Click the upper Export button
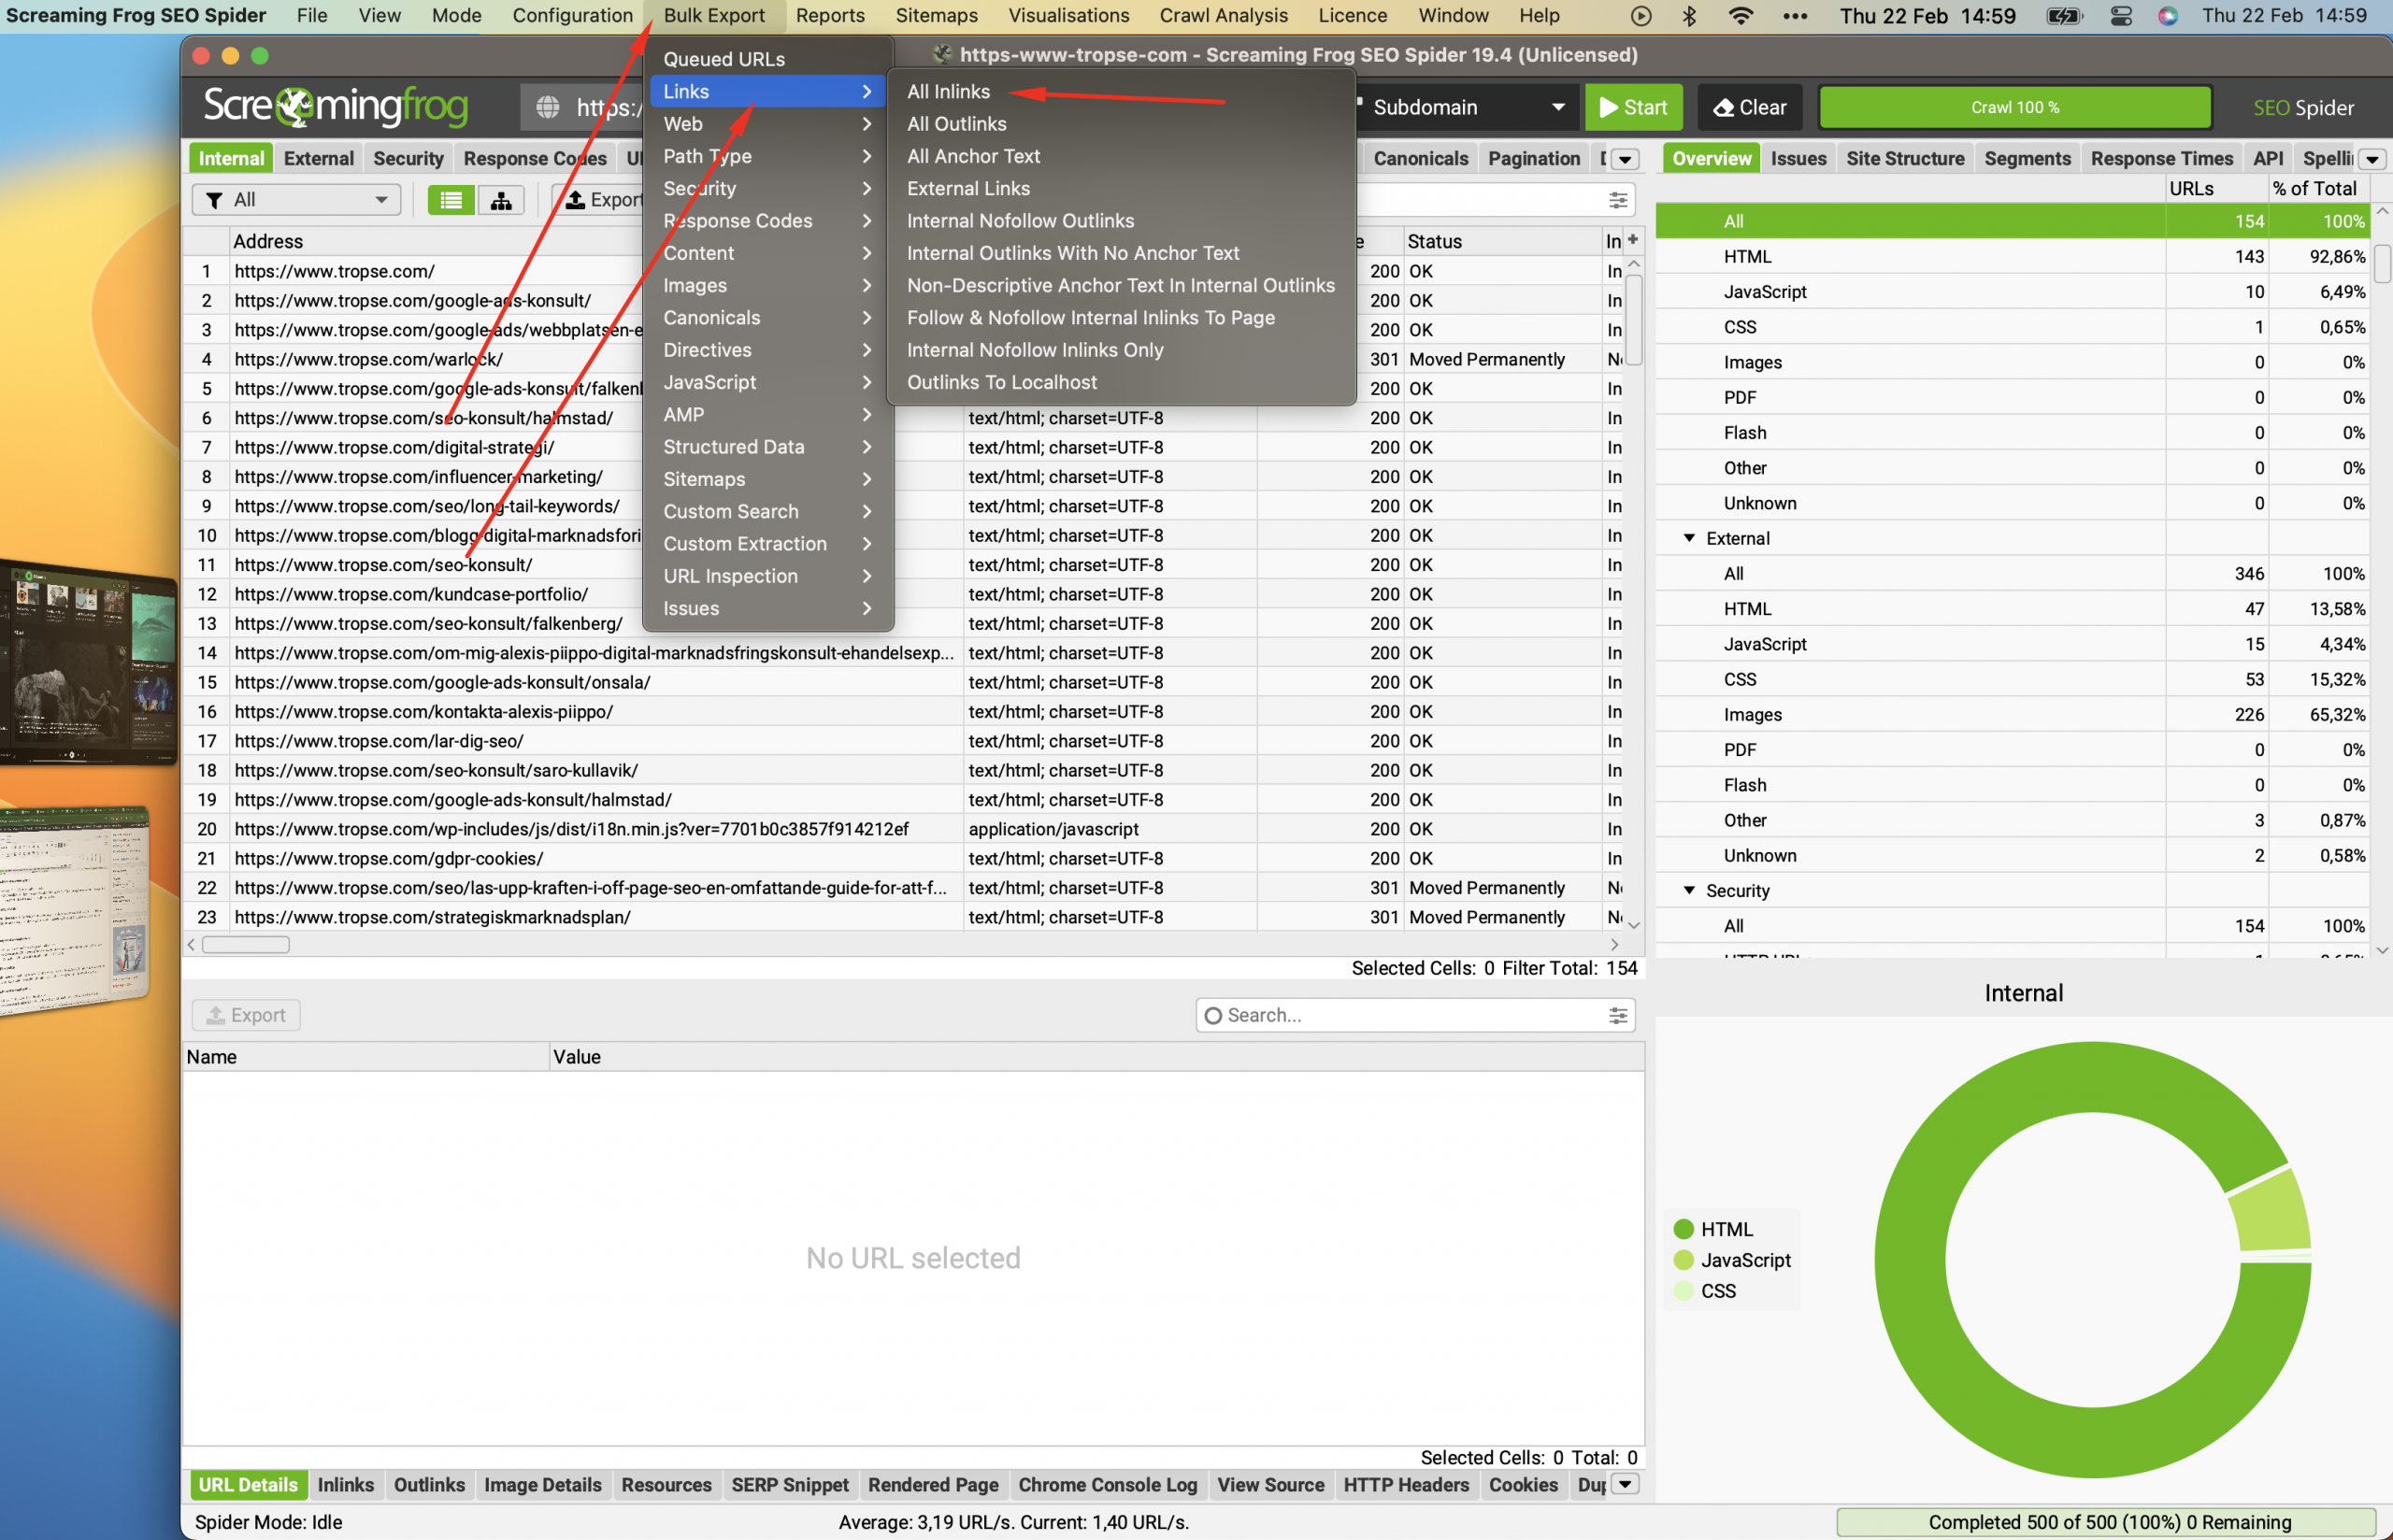Viewport: 2393px width, 1540px height. (604, 200)
